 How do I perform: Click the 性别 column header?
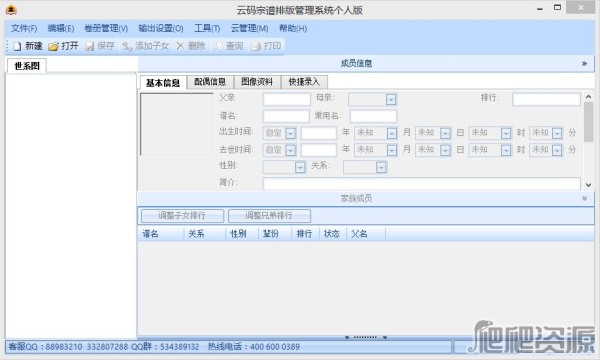(x=242, y=234)
